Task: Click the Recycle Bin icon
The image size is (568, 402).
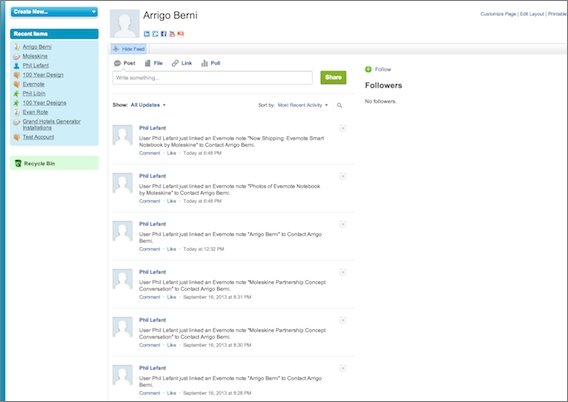Action: 18,164
